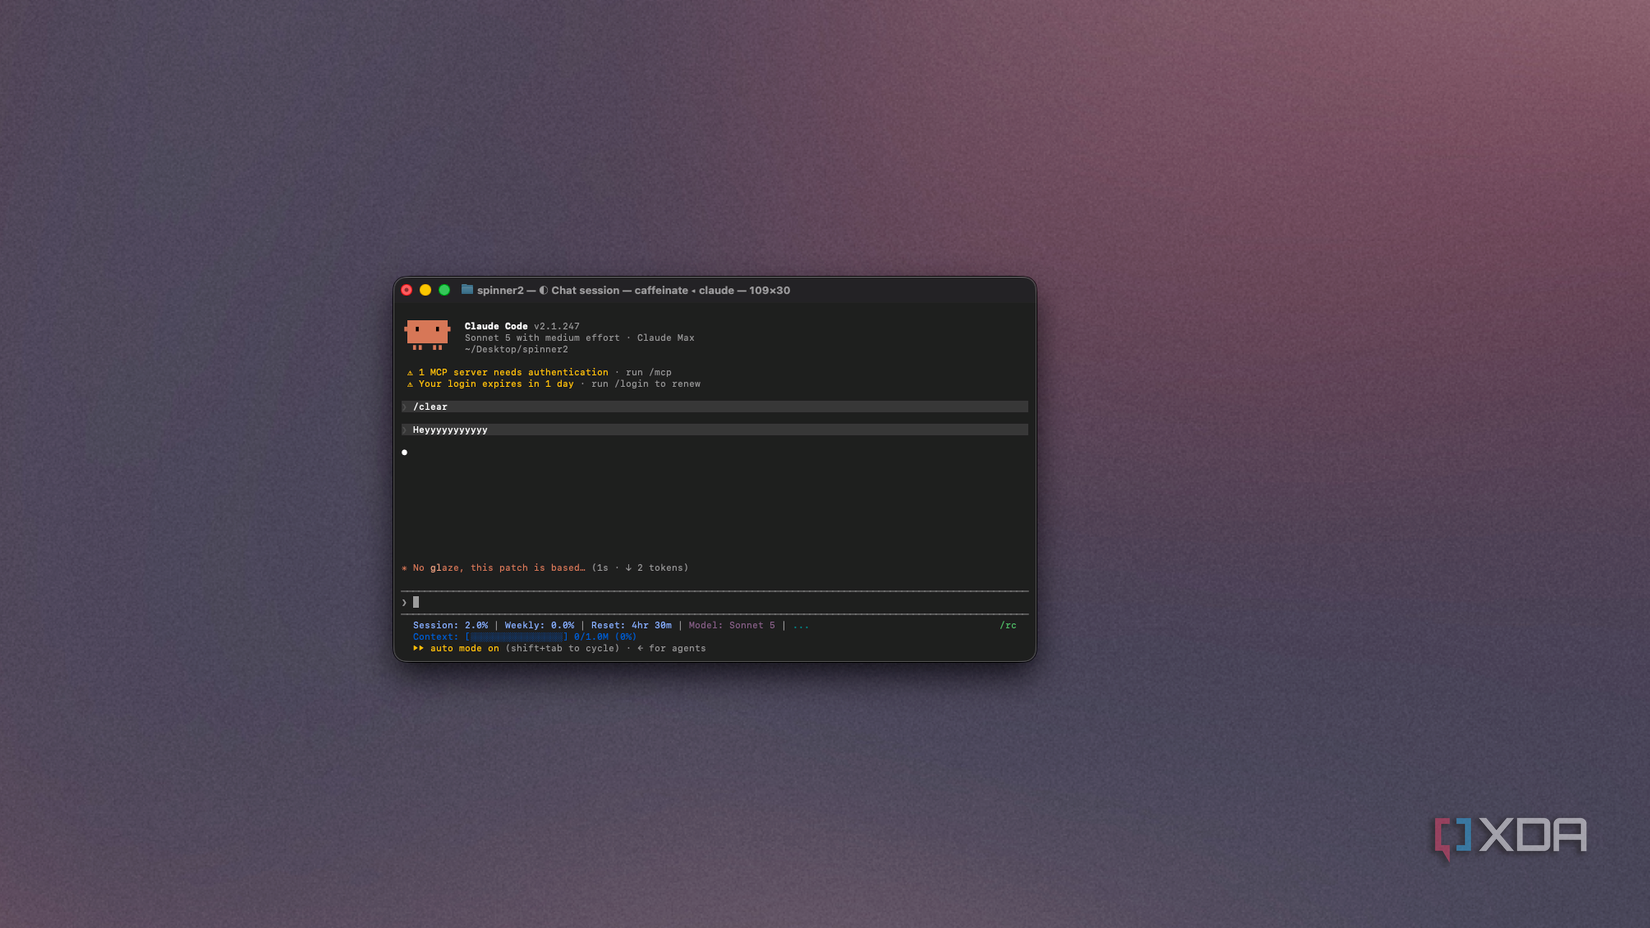Screen dimensions: 1650x928
Task: Click the green /rc indicator
Action: click(1008, 626)
